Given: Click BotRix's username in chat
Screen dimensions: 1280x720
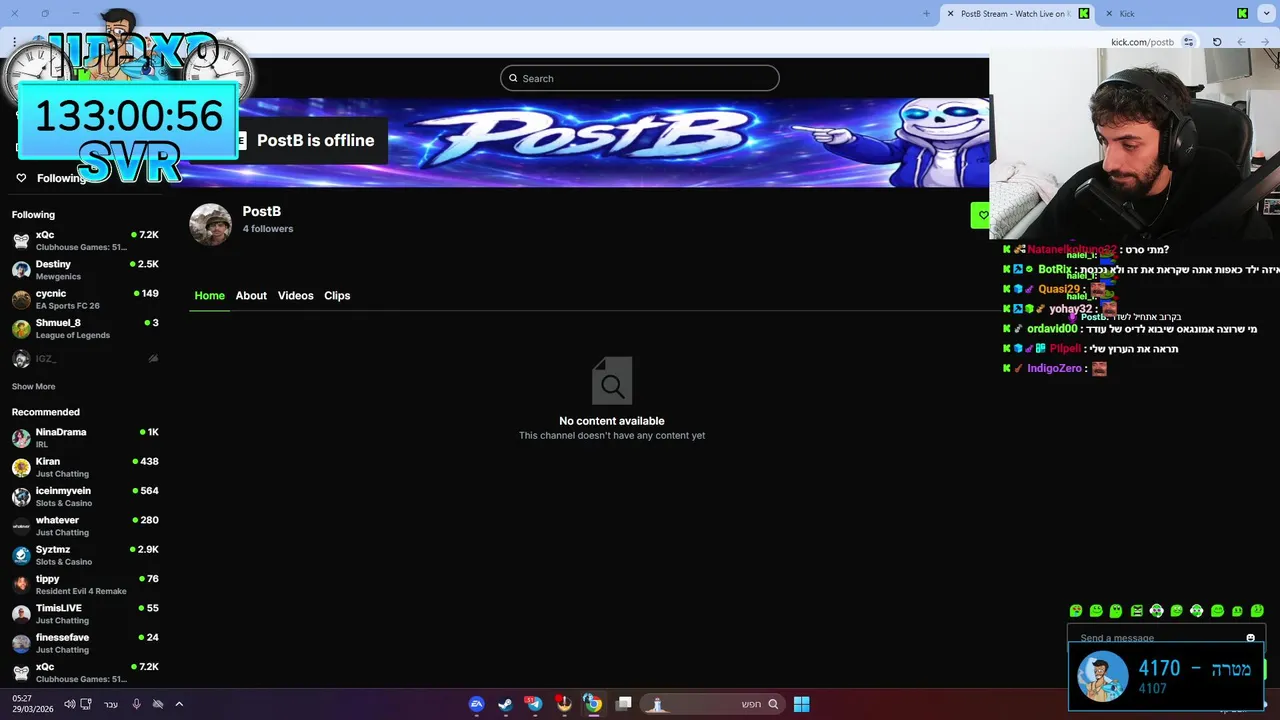Looking at the screenshot, I should tap(1055, 269).
